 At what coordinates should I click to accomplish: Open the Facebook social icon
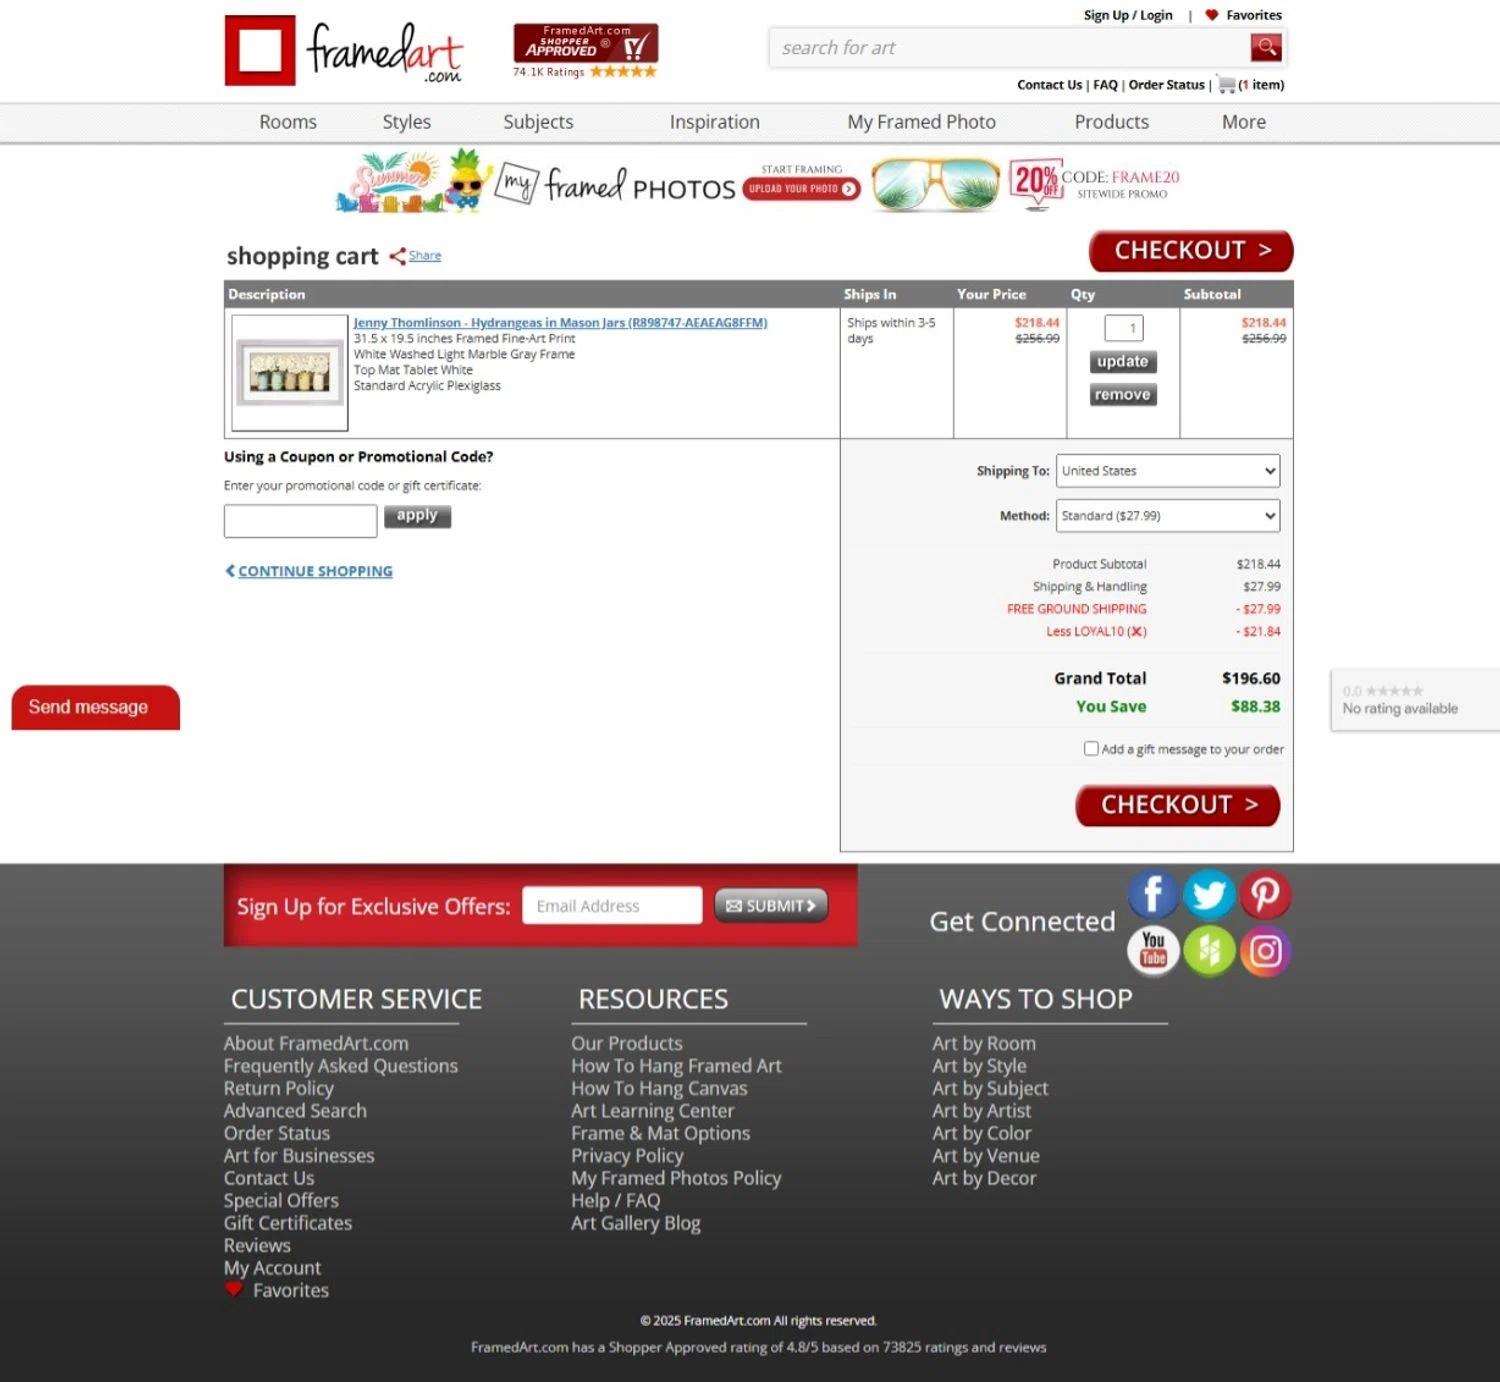[1152, 894]
